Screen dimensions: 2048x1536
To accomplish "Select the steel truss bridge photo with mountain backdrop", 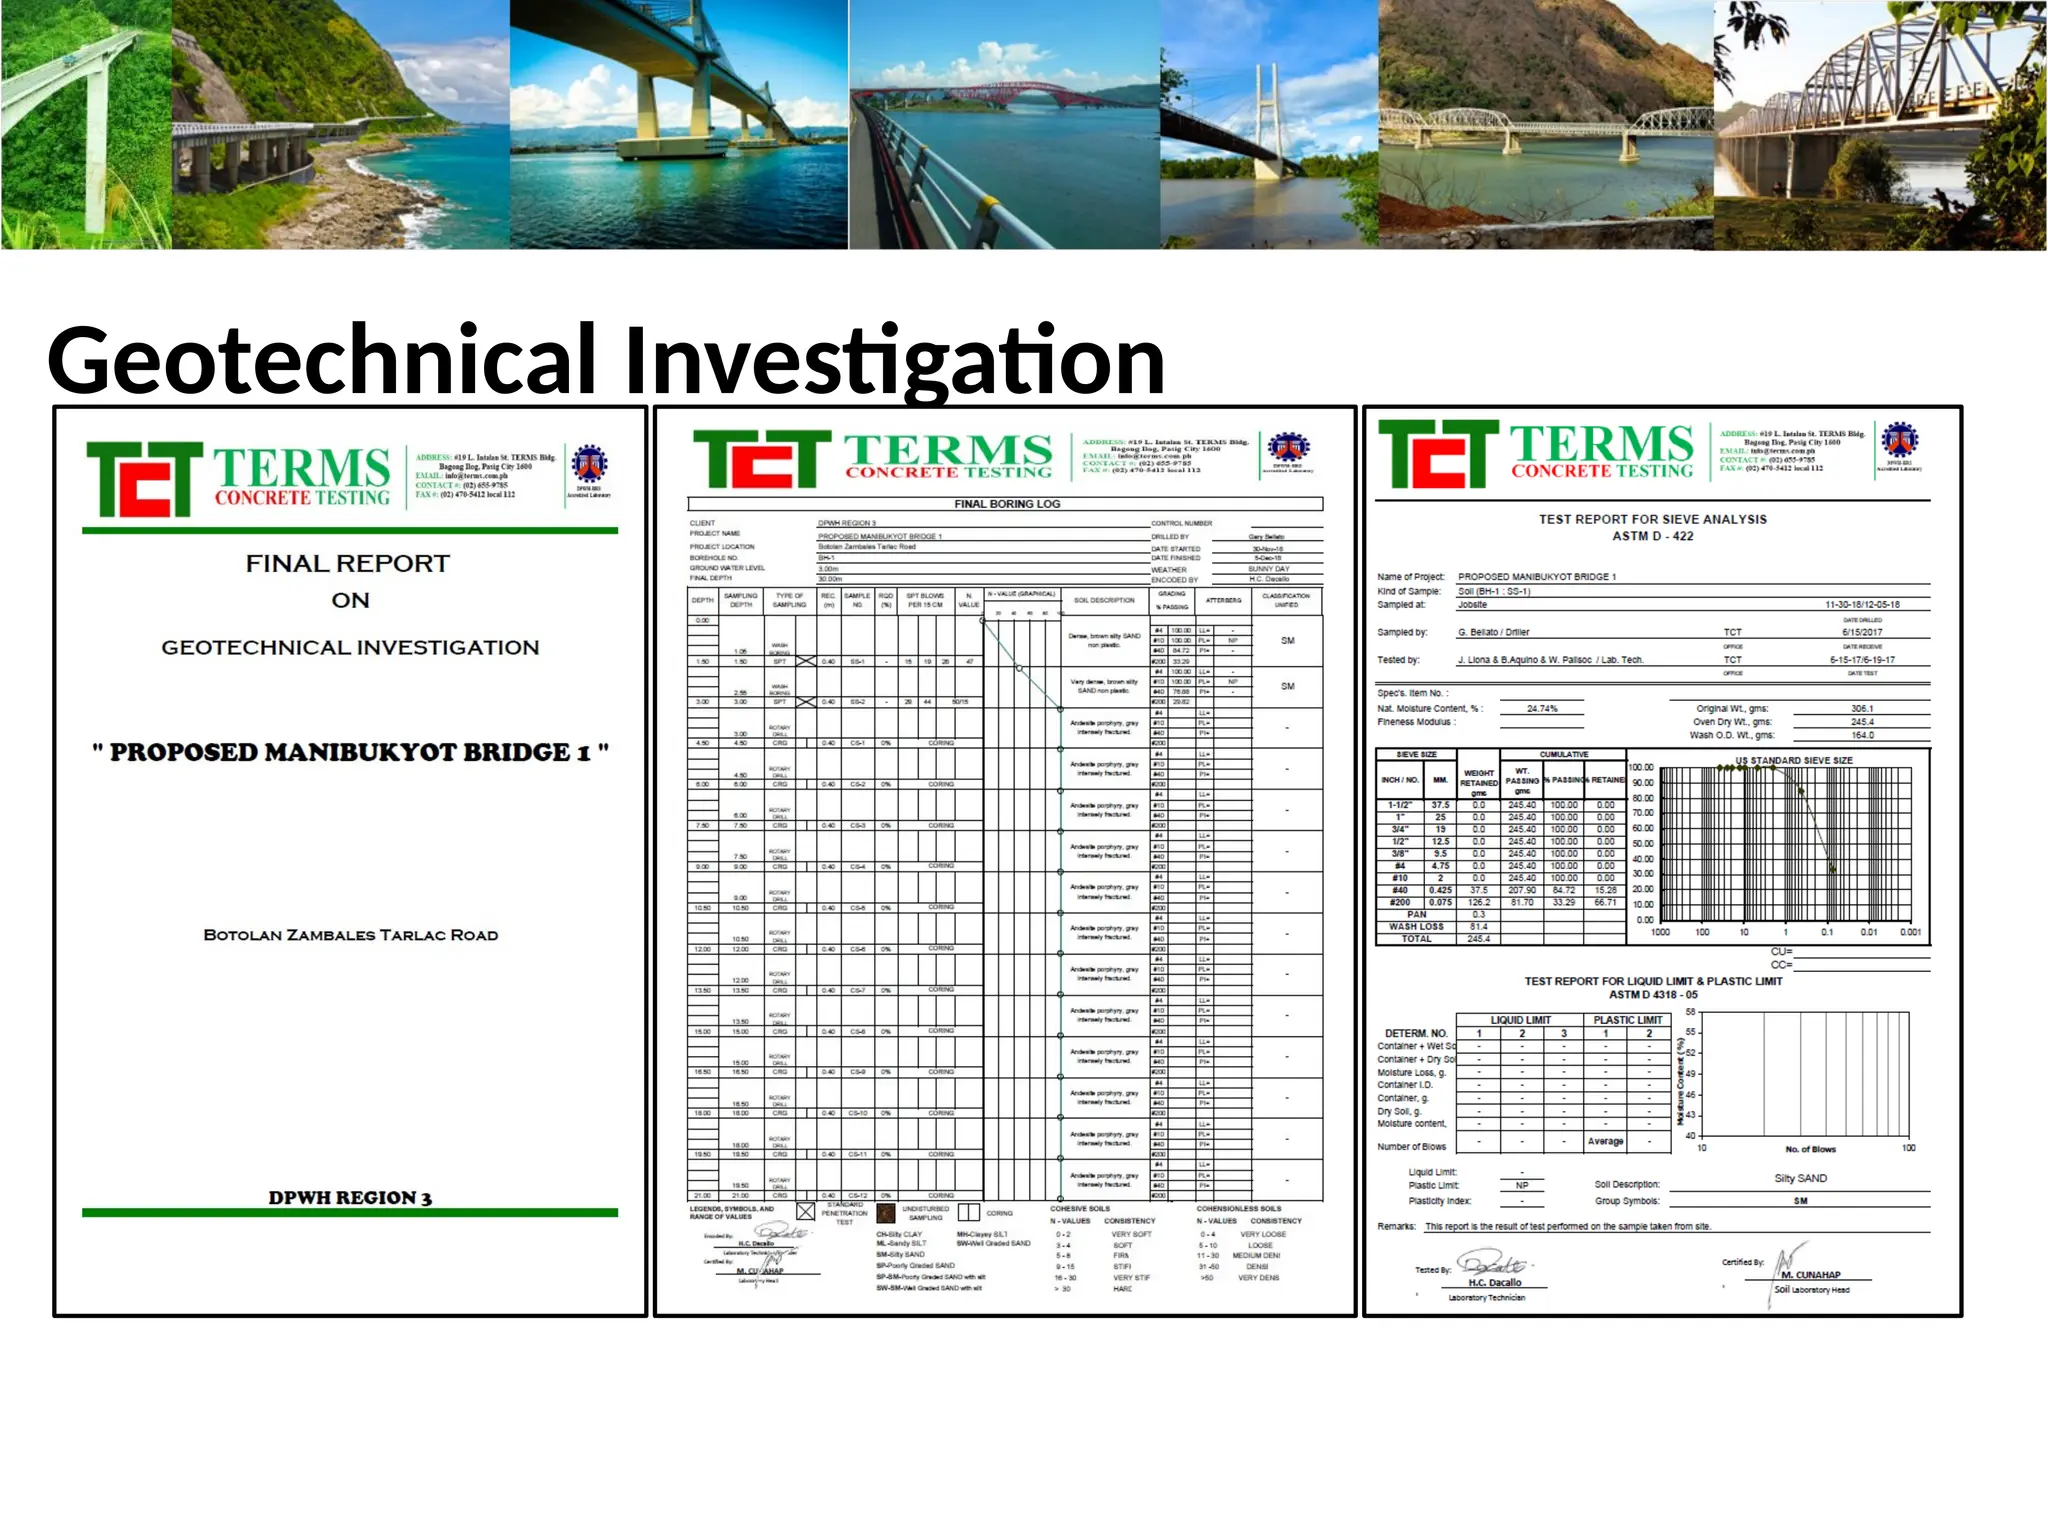I will click(x=1546, y=124).
